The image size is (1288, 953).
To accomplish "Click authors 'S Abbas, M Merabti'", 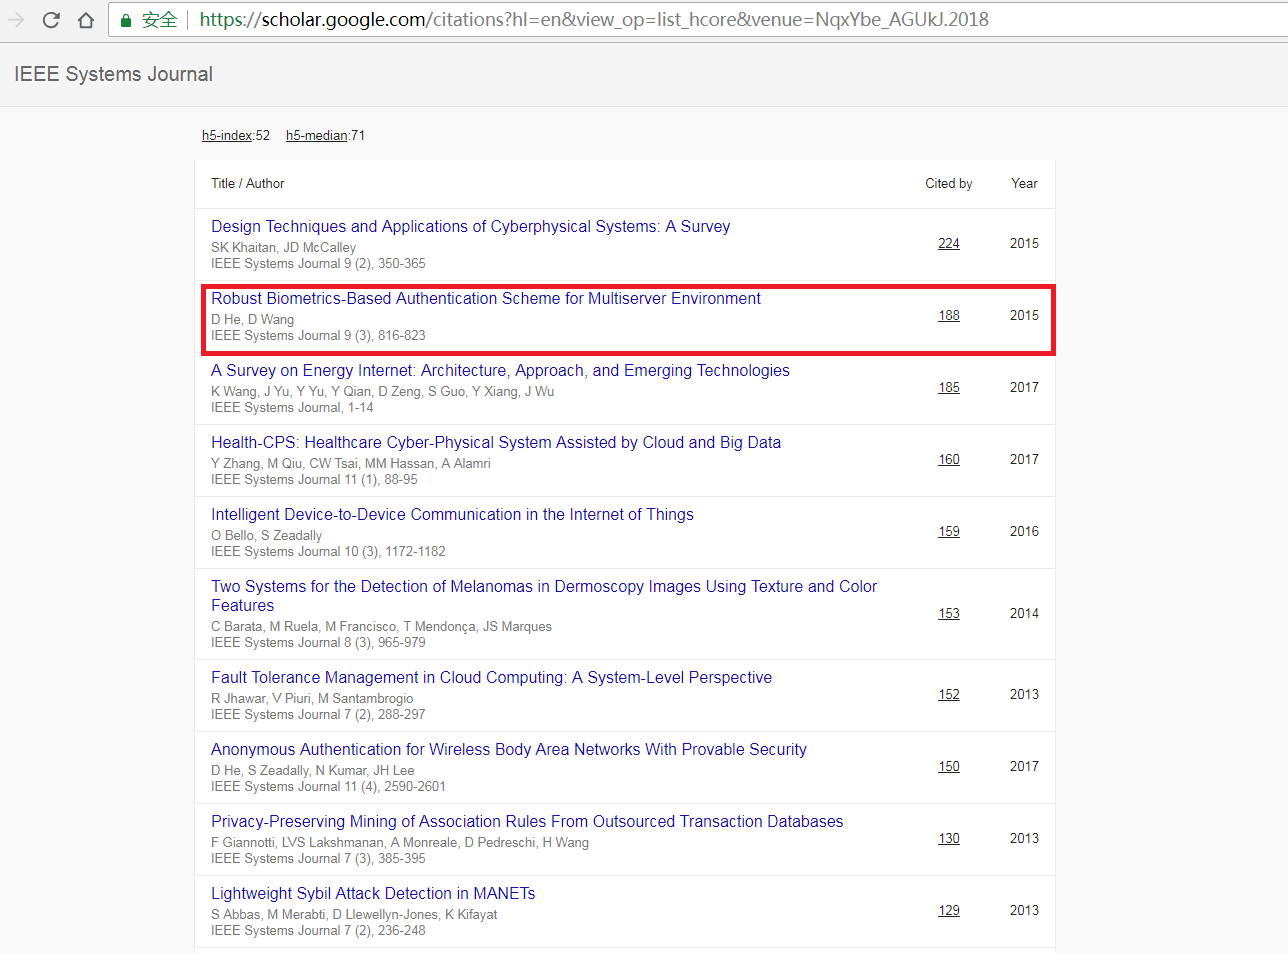I will (354, 915).
